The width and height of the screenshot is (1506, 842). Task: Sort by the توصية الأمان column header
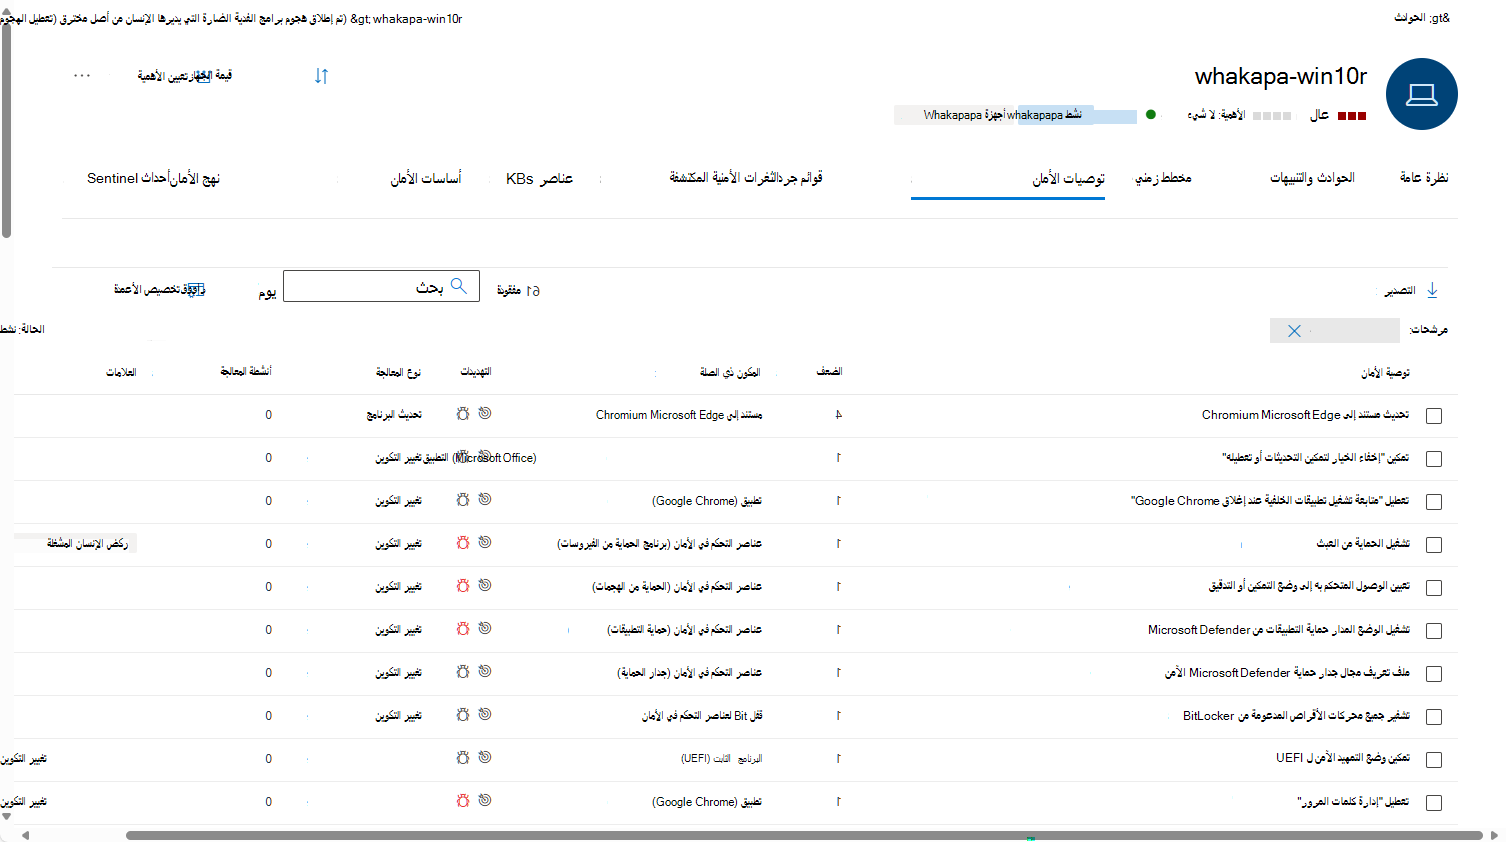tap(1385, 373)
